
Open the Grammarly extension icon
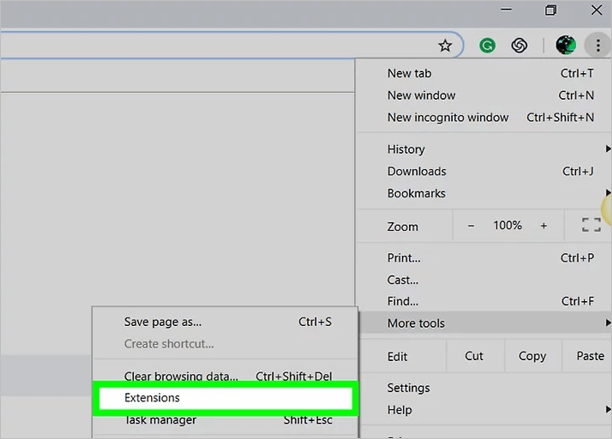click(487, 45)
